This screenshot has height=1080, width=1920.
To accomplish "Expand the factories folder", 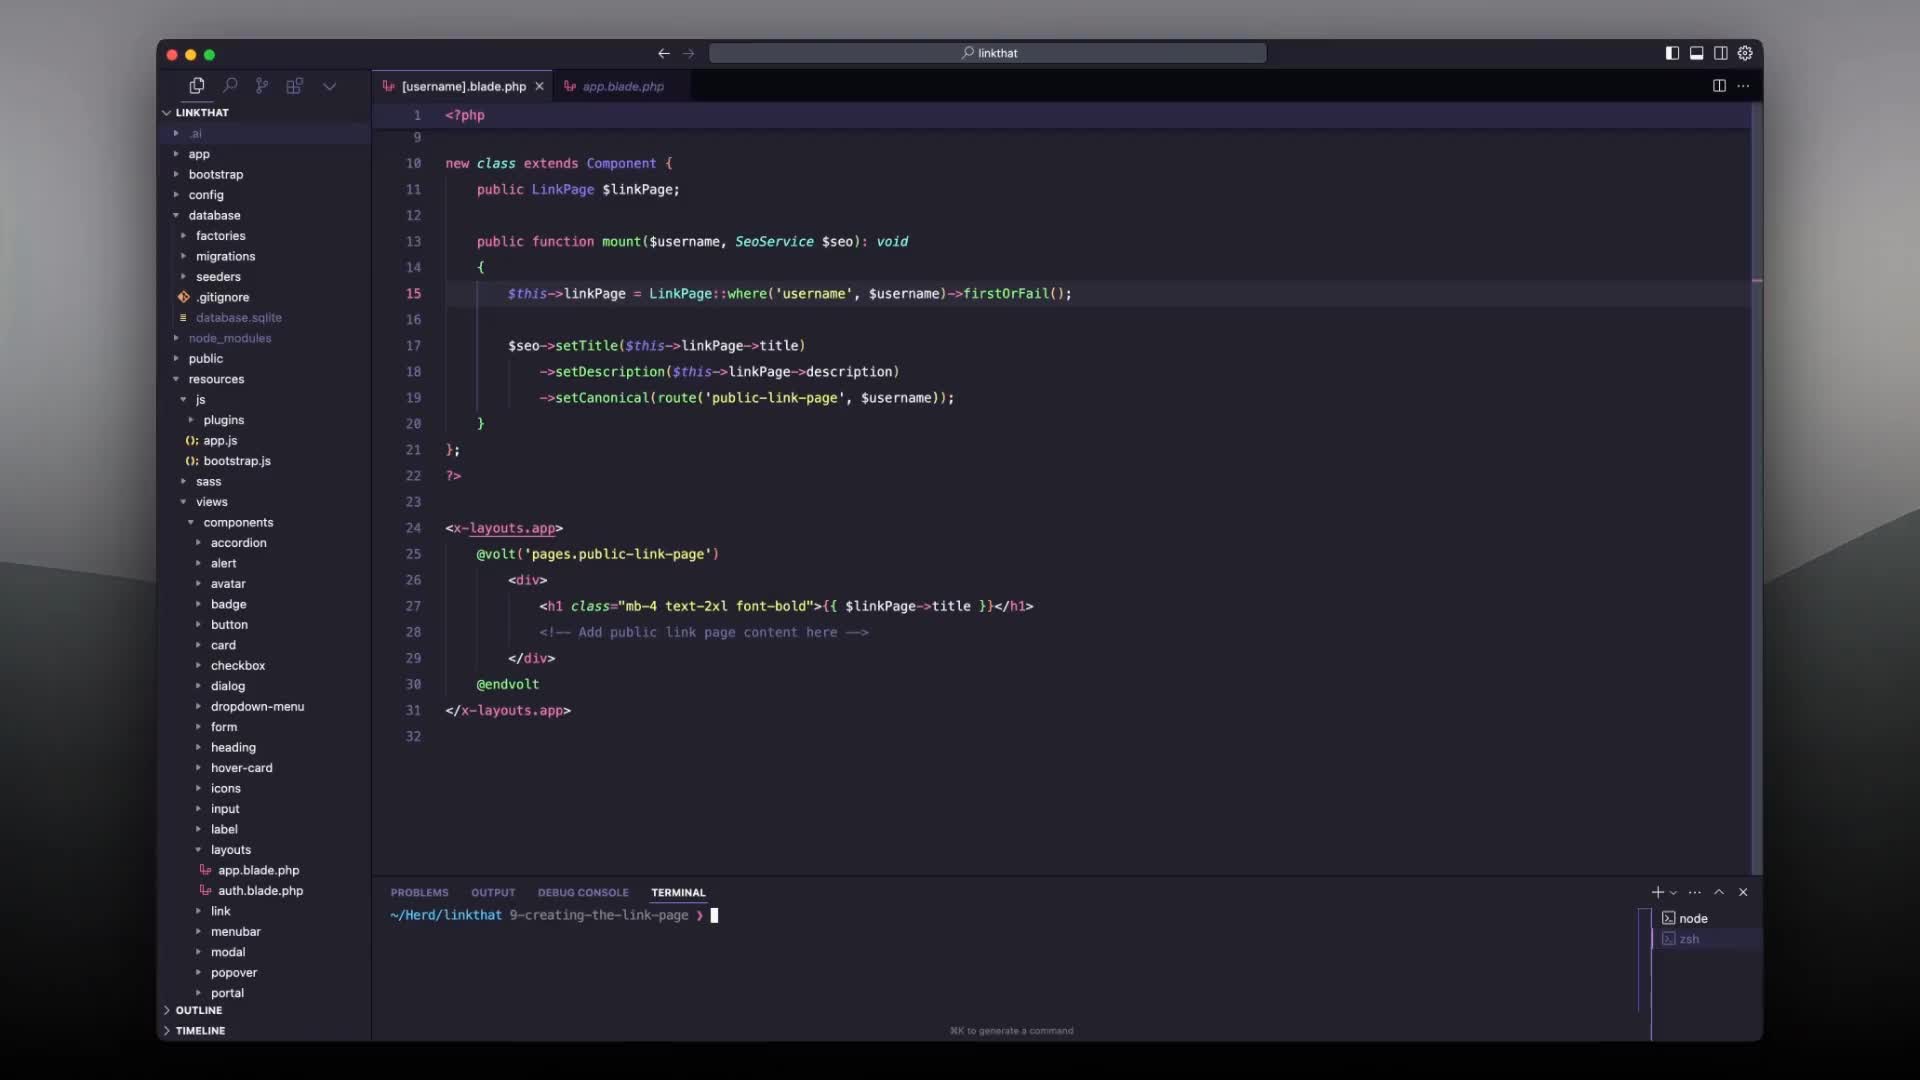I will (264, 236).
